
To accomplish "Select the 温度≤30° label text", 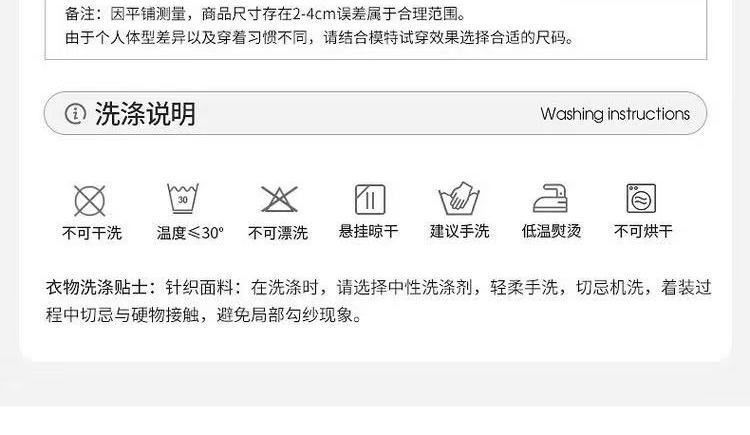I will [x=190, y=233].
